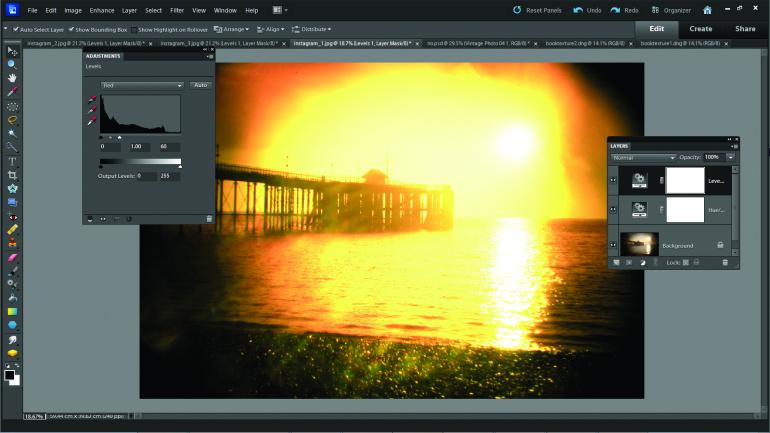The image size is (770, 433).
Task: Select the Custom Shape tool
Action: tap(12, 325)
